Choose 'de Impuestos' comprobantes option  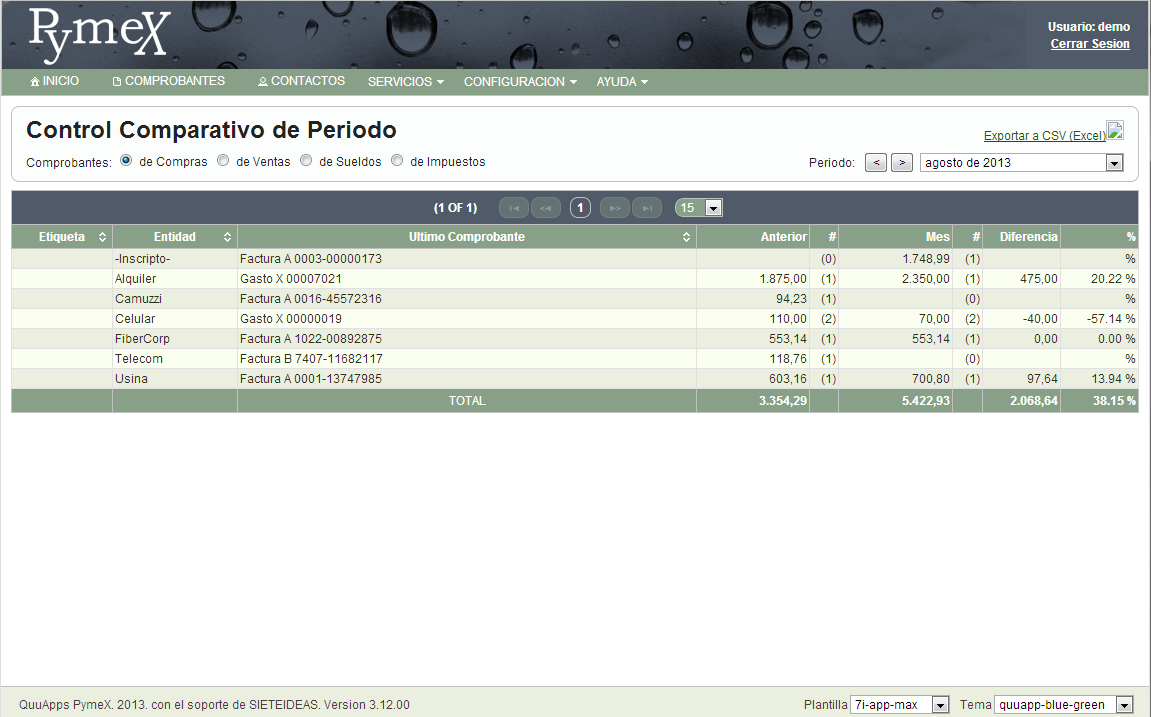pos(397,160)
